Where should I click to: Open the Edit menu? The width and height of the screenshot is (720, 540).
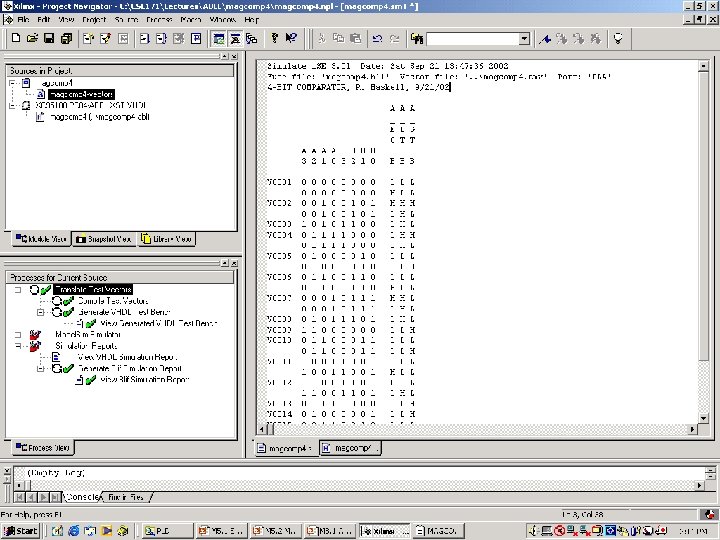(x=44, y=20)
